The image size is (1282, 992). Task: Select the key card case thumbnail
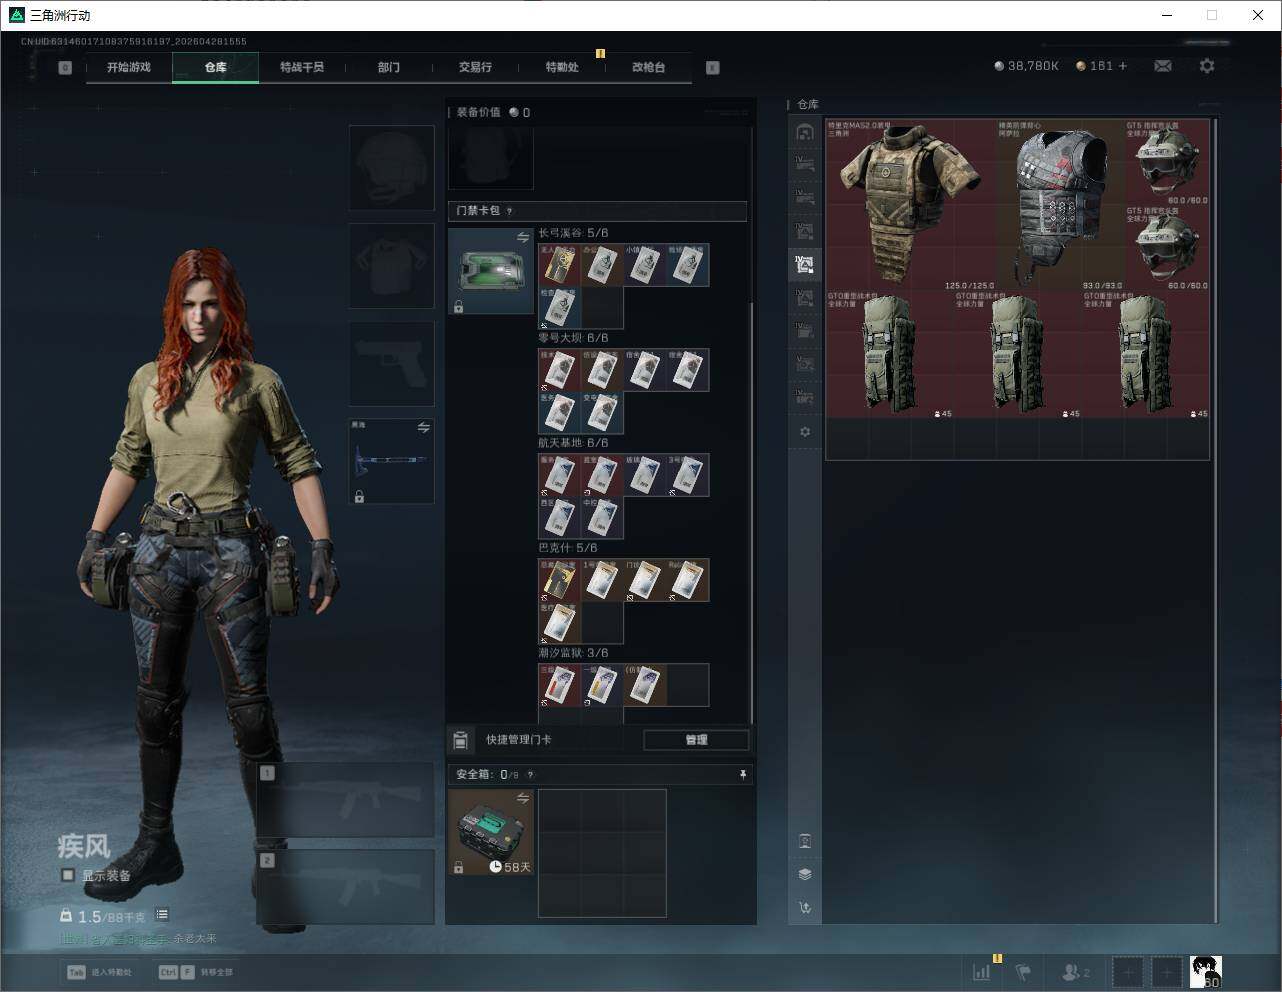(x=490, y=271)
